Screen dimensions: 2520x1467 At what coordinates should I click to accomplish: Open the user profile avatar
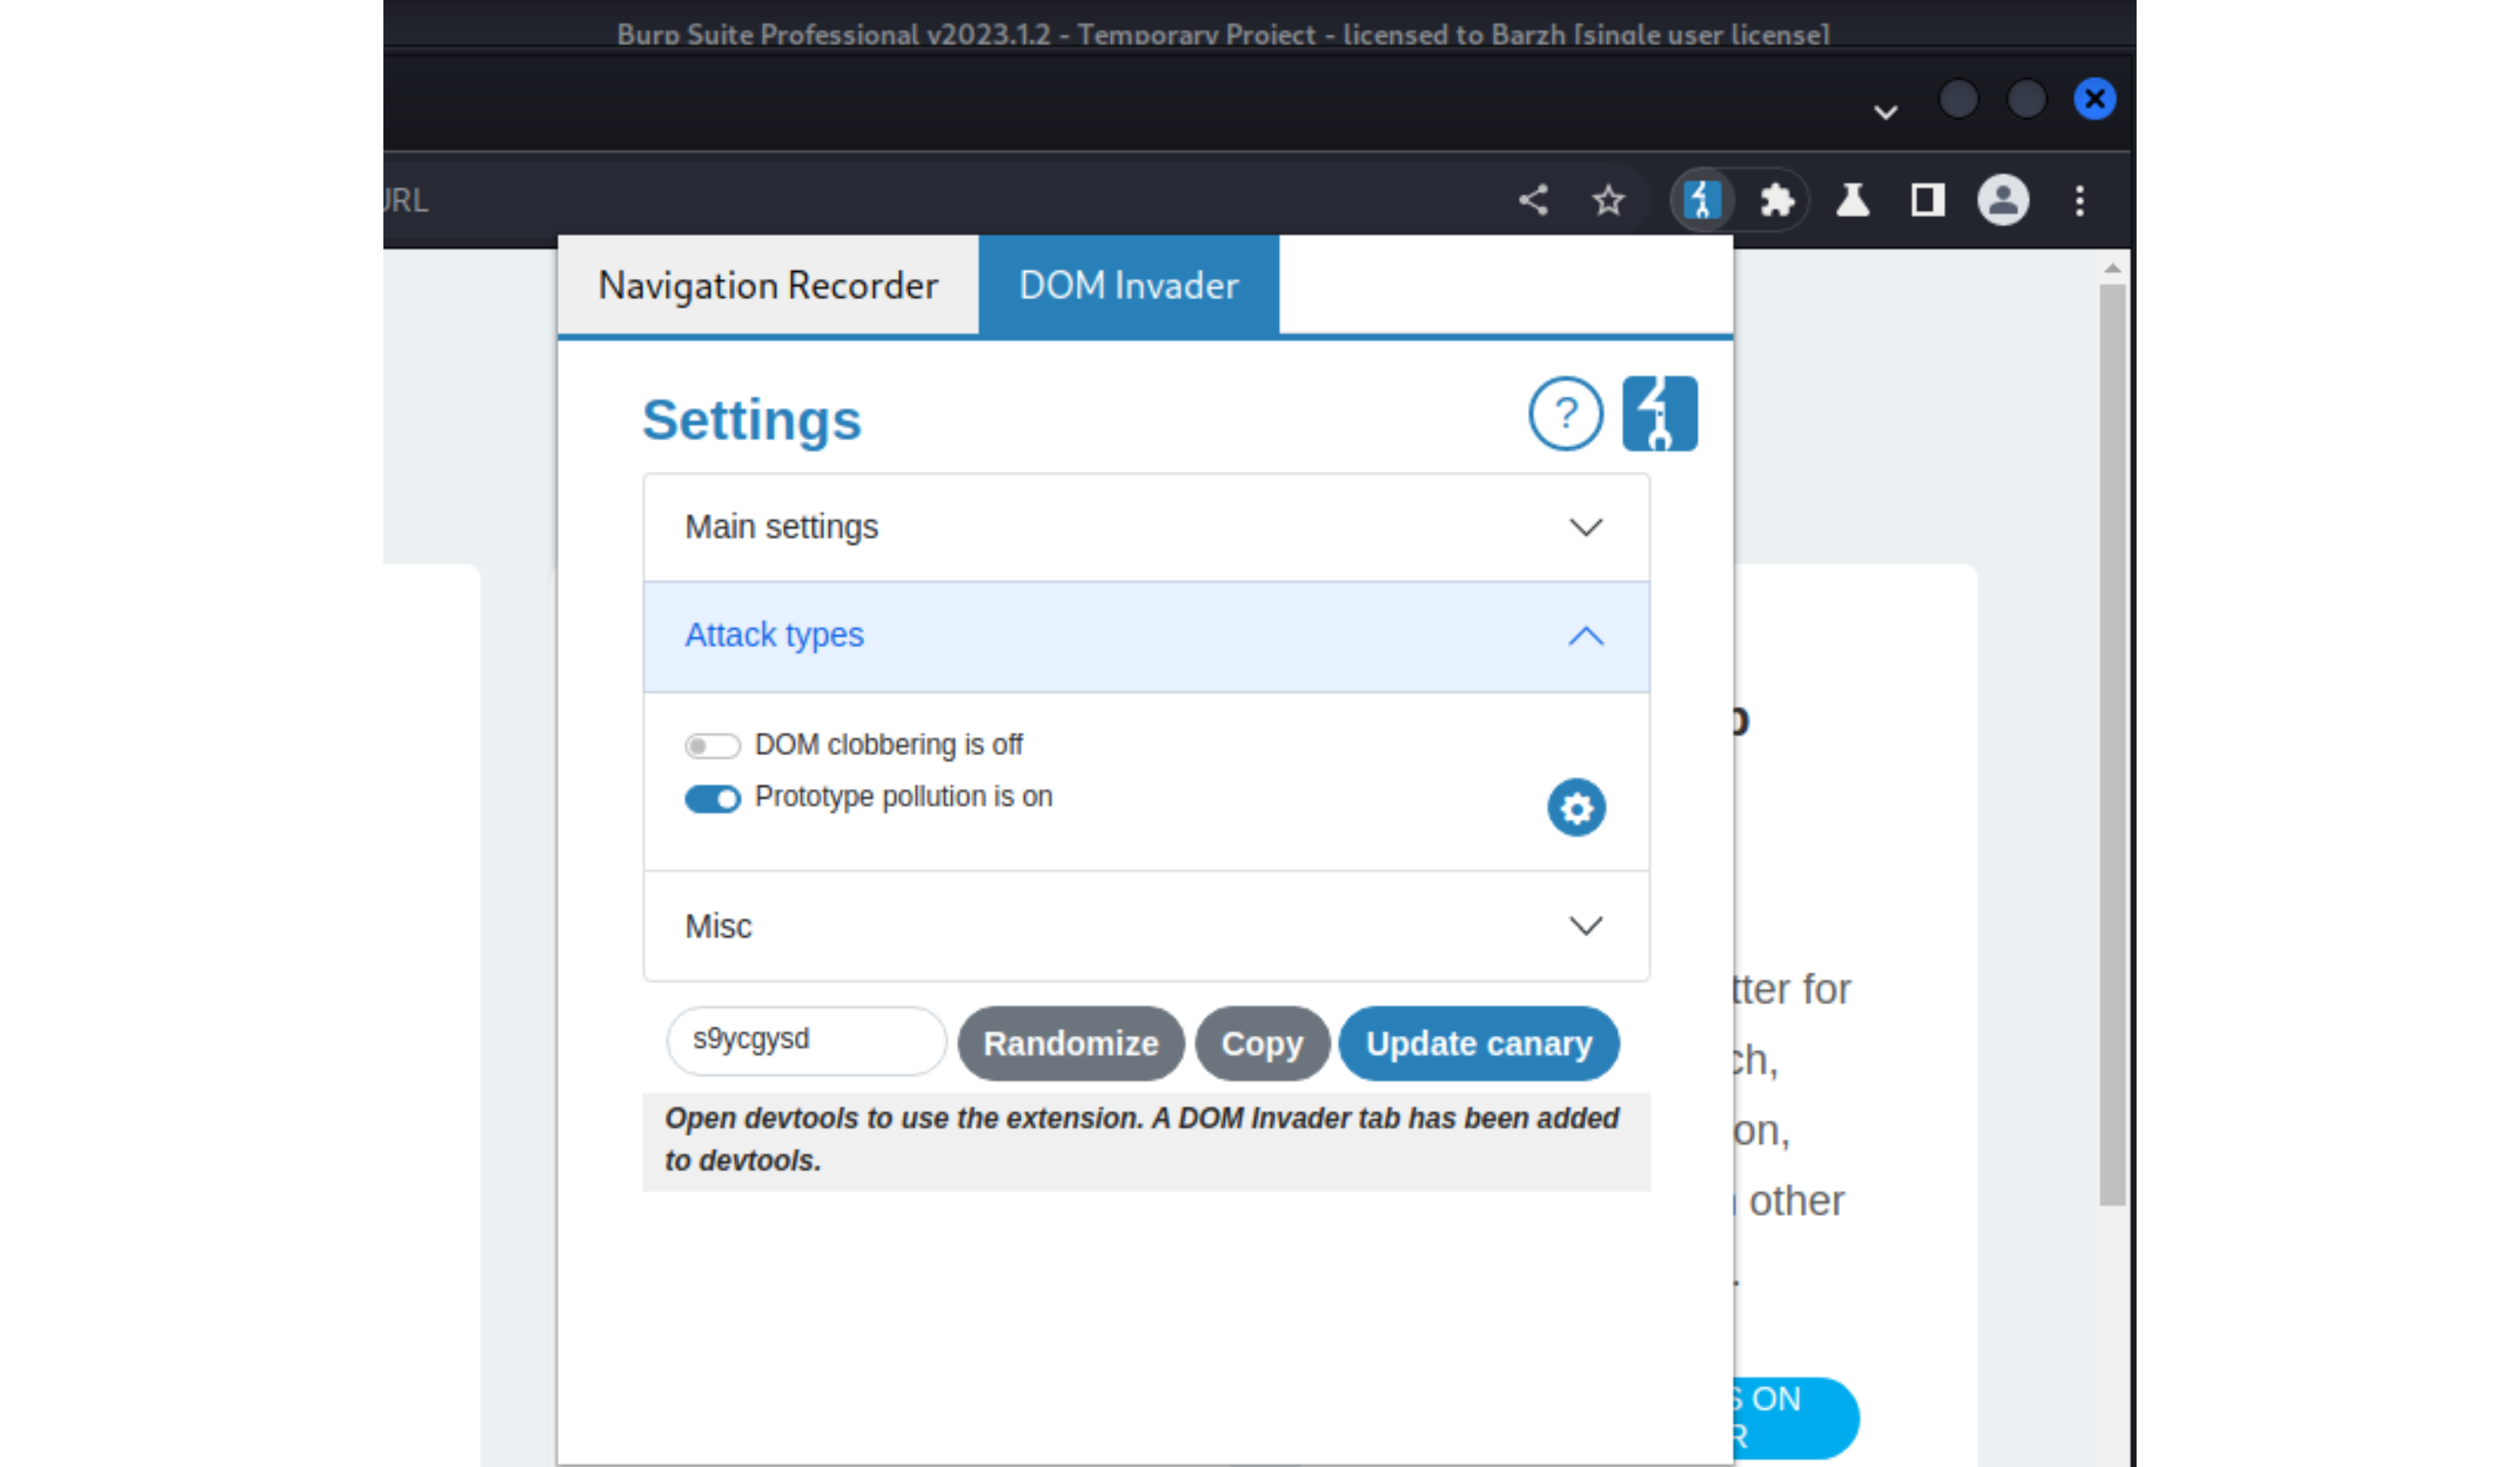click(2003, 200)
